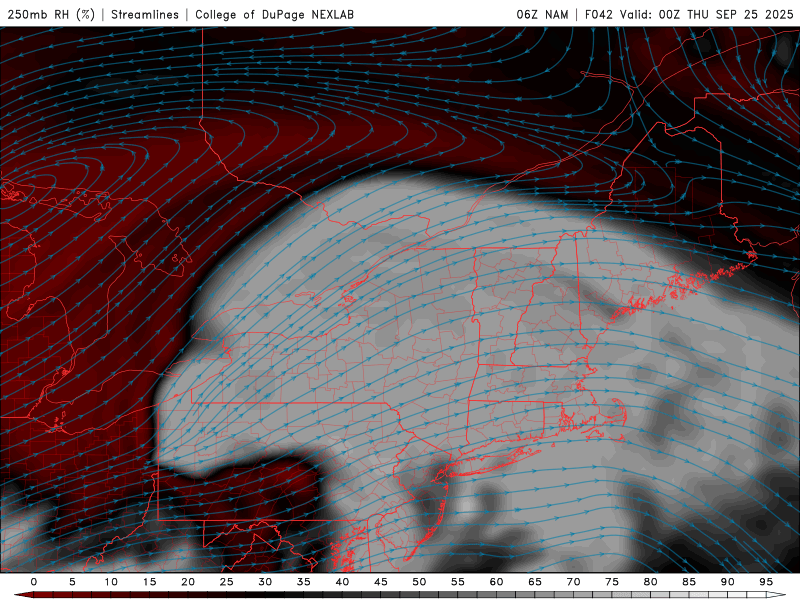Click 'College of DuPage NEXLAB' text
The width and height of the screenshot is (800, 600).
(274, 15)
